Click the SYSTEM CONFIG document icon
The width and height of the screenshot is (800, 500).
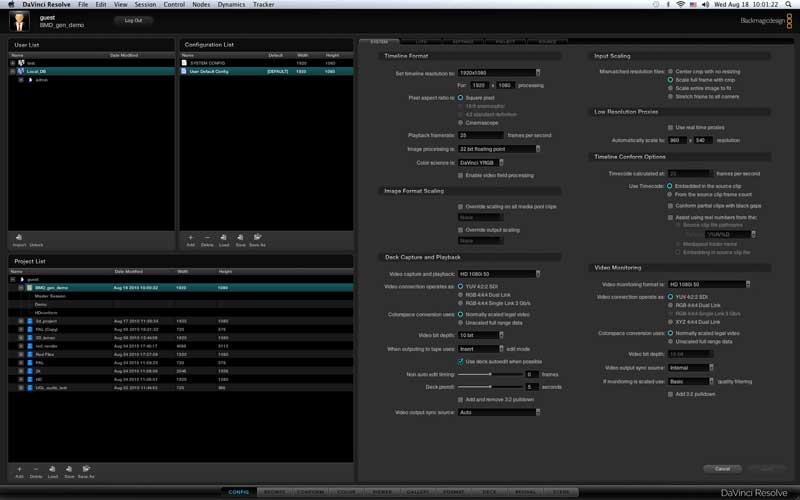[x=184, y=63]
